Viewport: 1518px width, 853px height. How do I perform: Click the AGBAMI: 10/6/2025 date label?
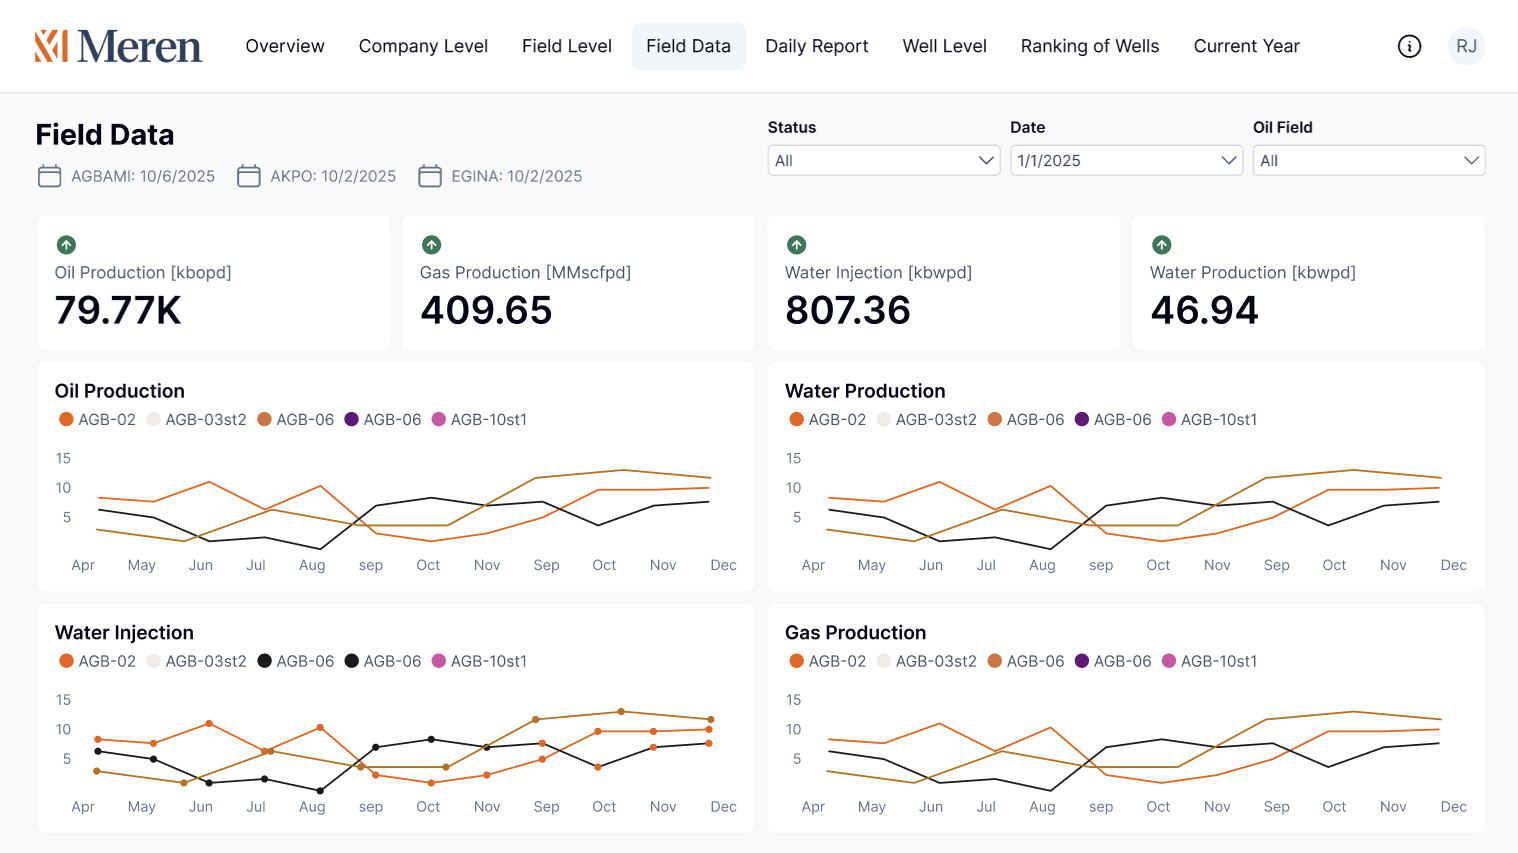tap(143, 176)
